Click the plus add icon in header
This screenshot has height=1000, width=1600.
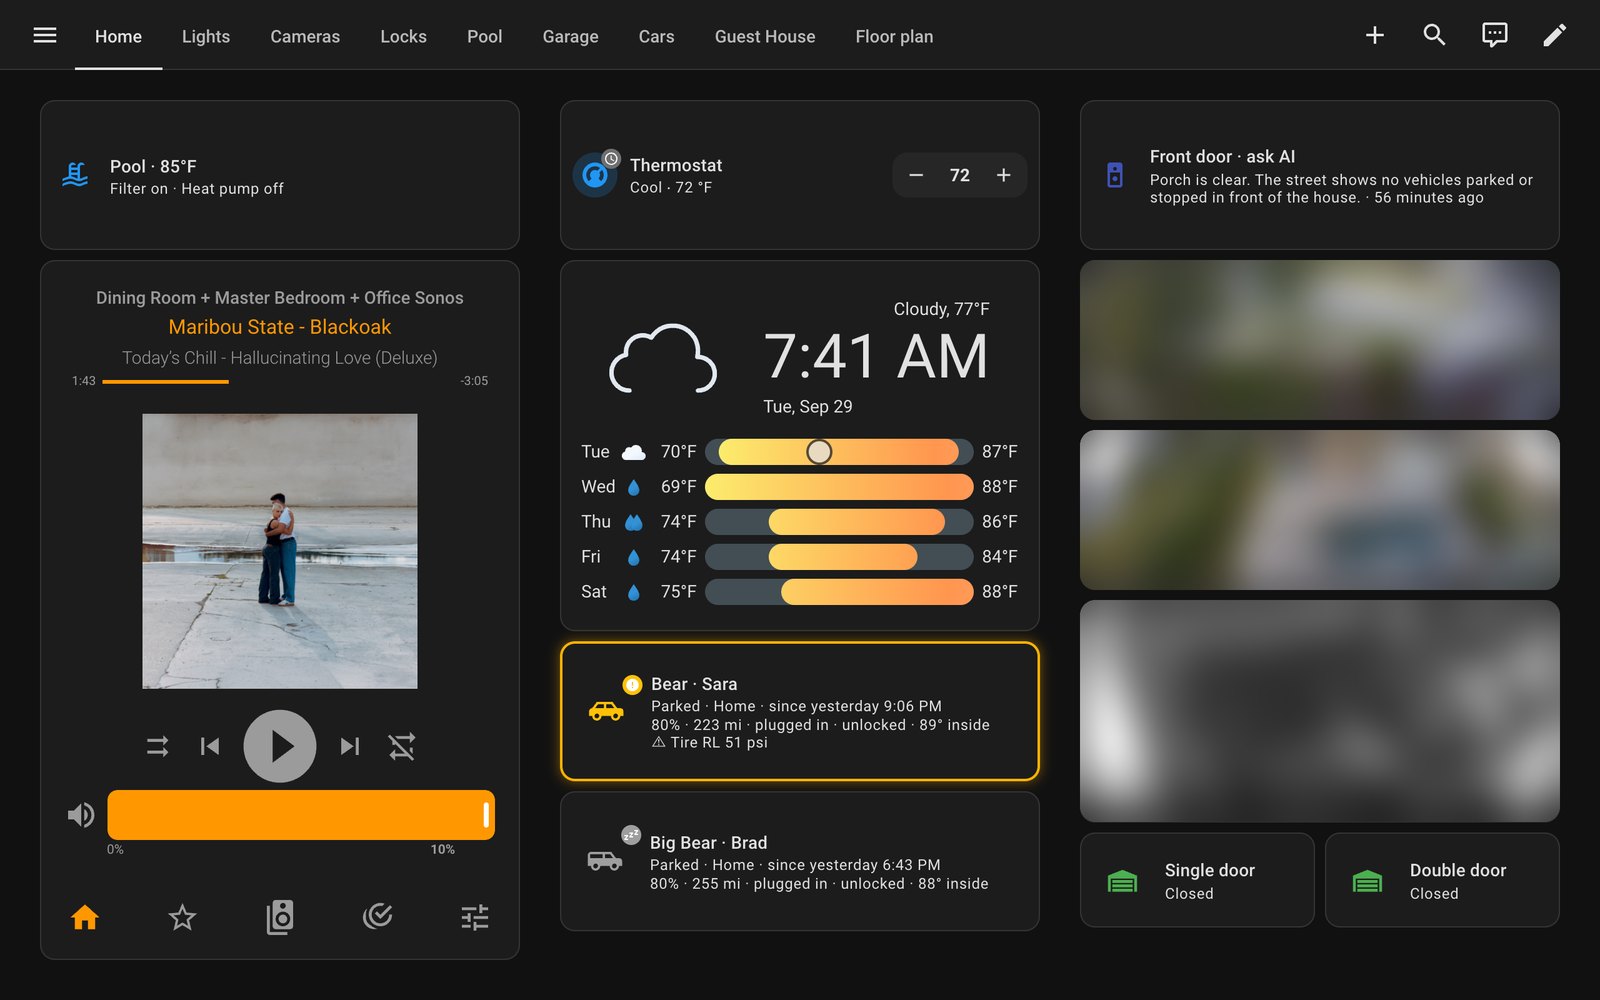pos(1375,36)
